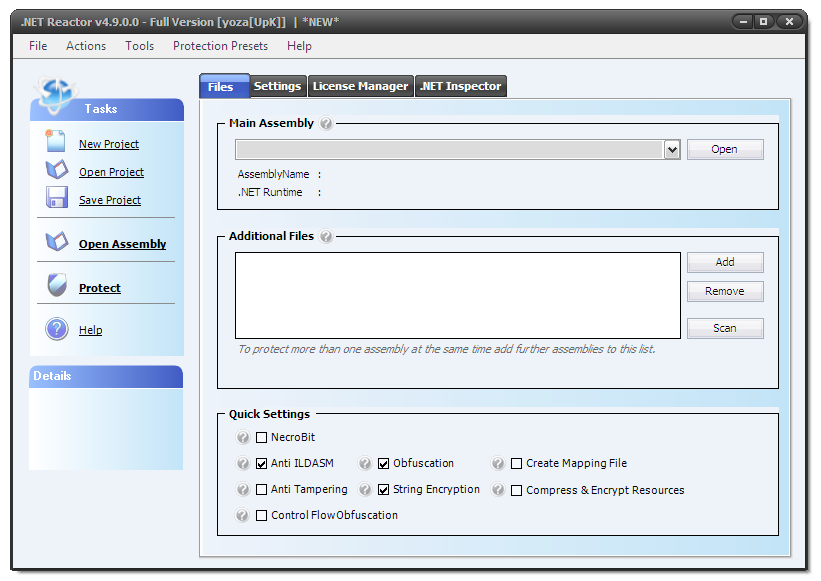Open the Protection Presets menu

(x=220, y=46)
